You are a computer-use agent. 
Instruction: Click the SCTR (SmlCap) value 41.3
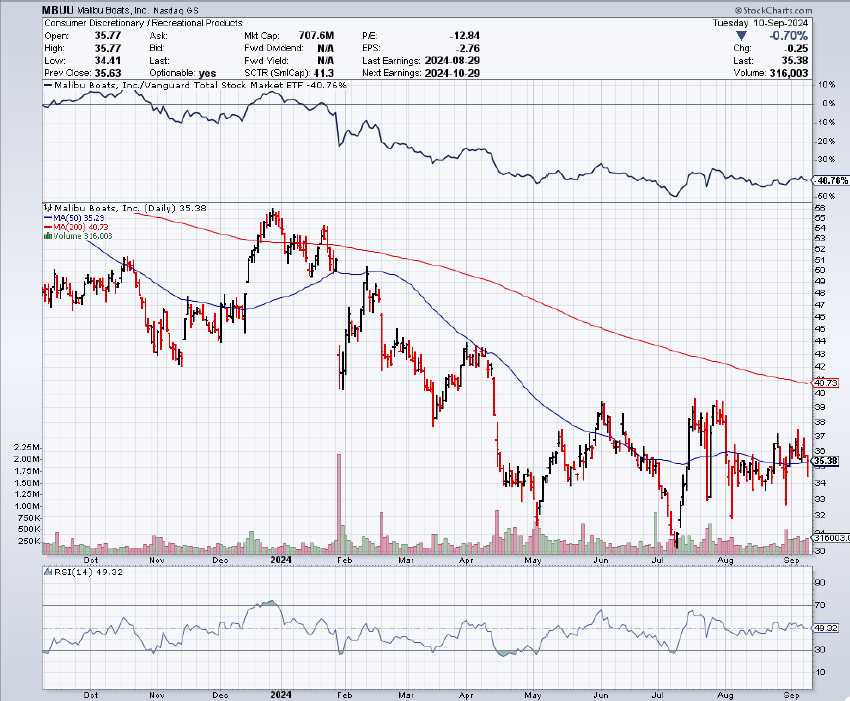tap(324, 73)
